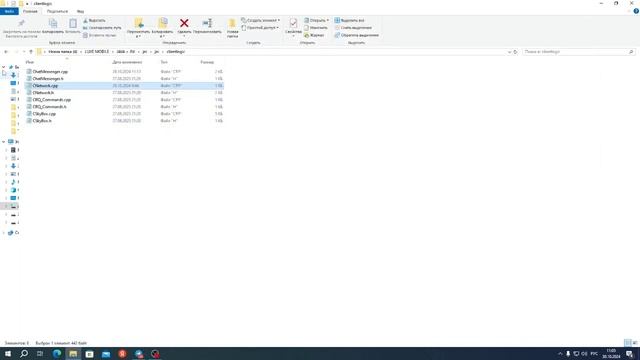Expand the Network tree node

click(4, 233)
